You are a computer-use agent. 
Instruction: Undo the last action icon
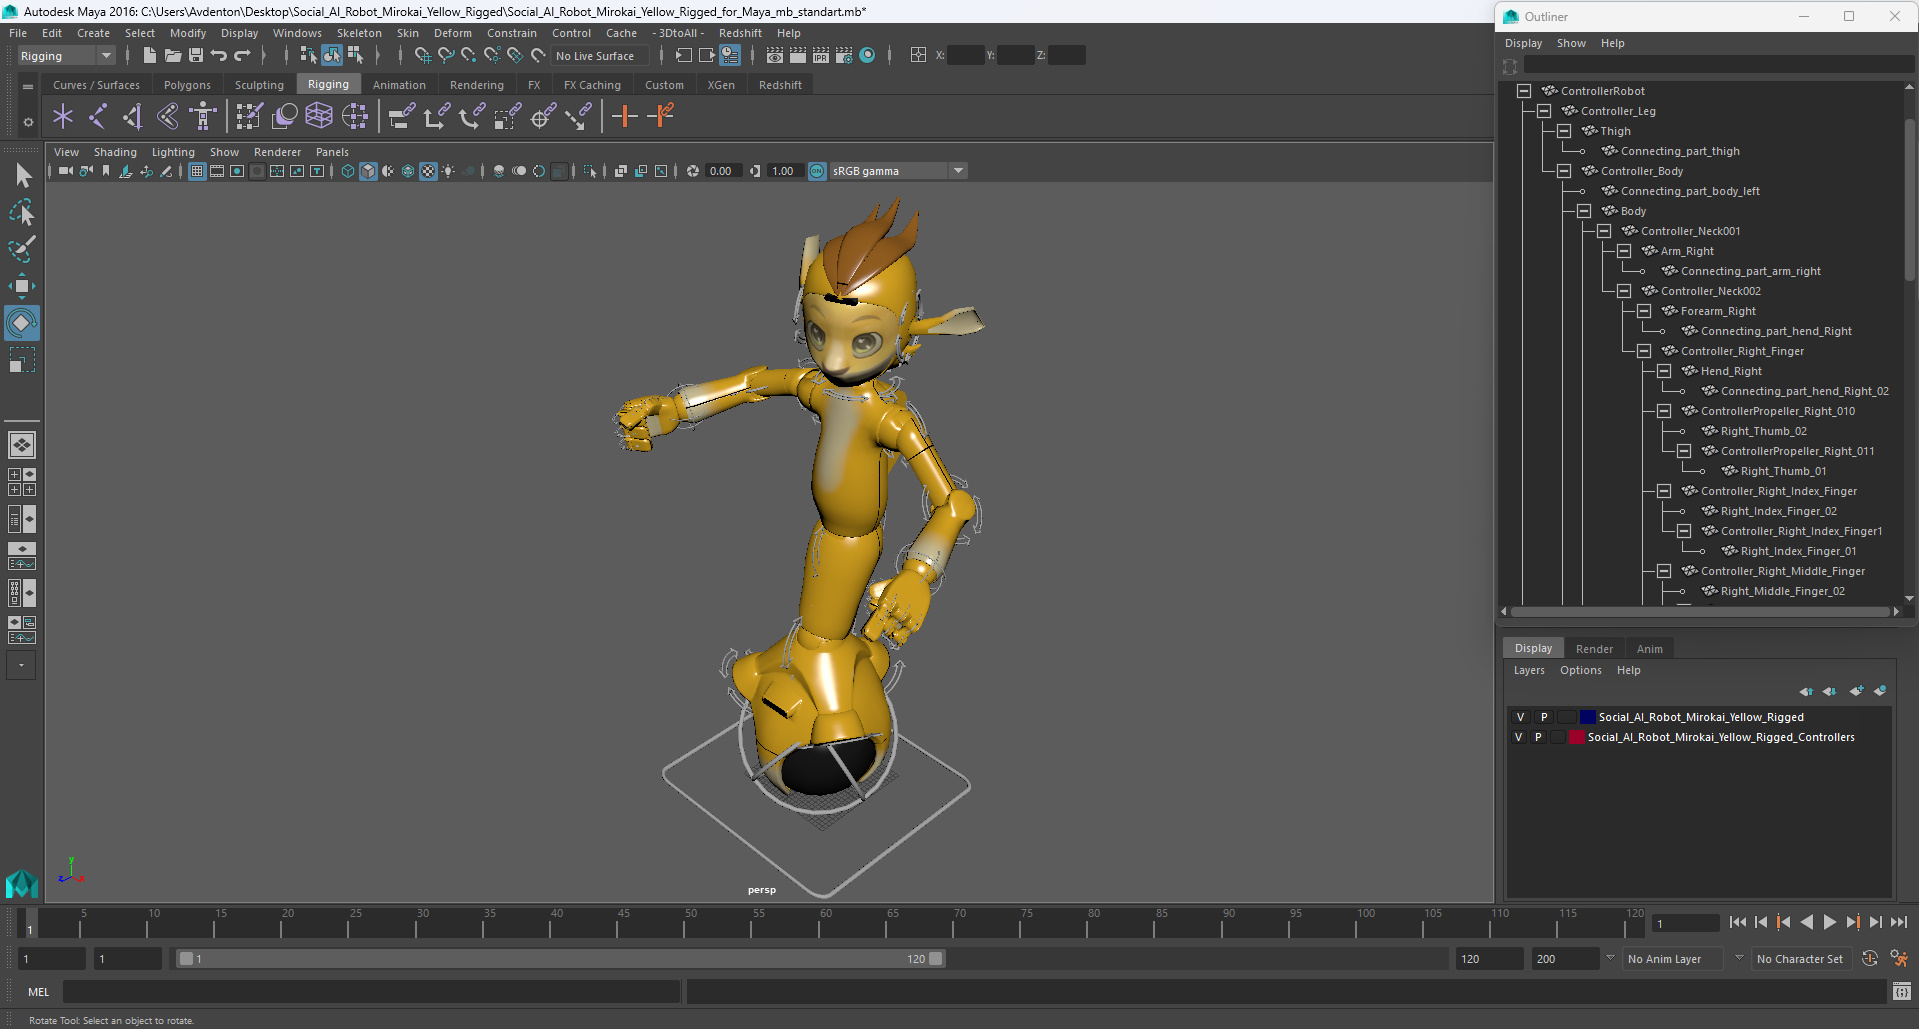pos(219,56)
